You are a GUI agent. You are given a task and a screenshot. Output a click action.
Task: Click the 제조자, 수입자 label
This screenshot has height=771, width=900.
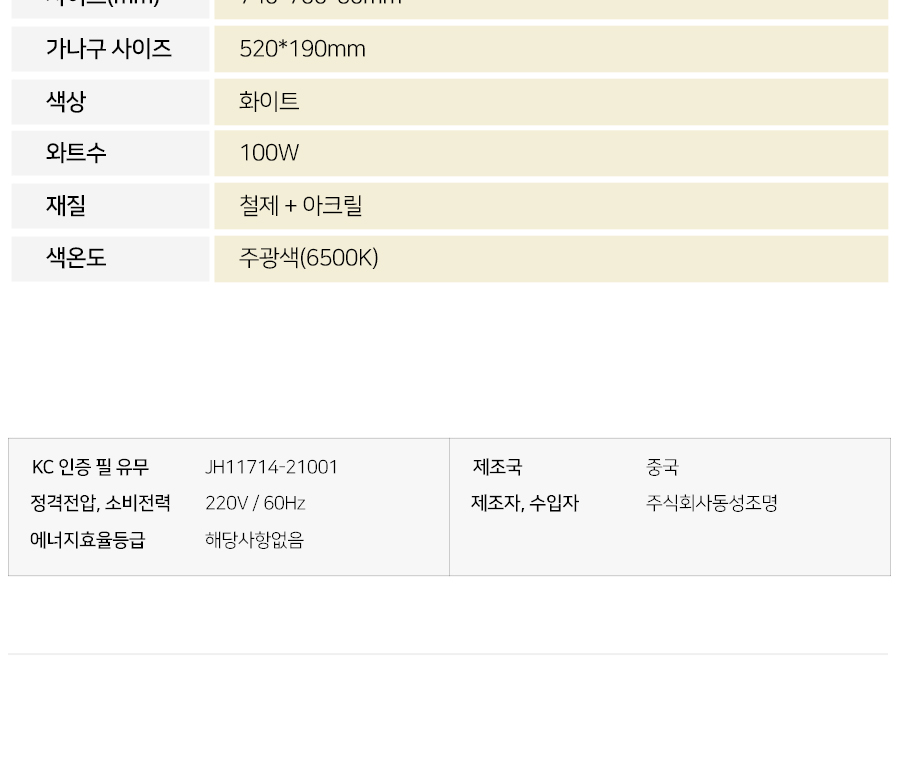(x=525, y=503)
